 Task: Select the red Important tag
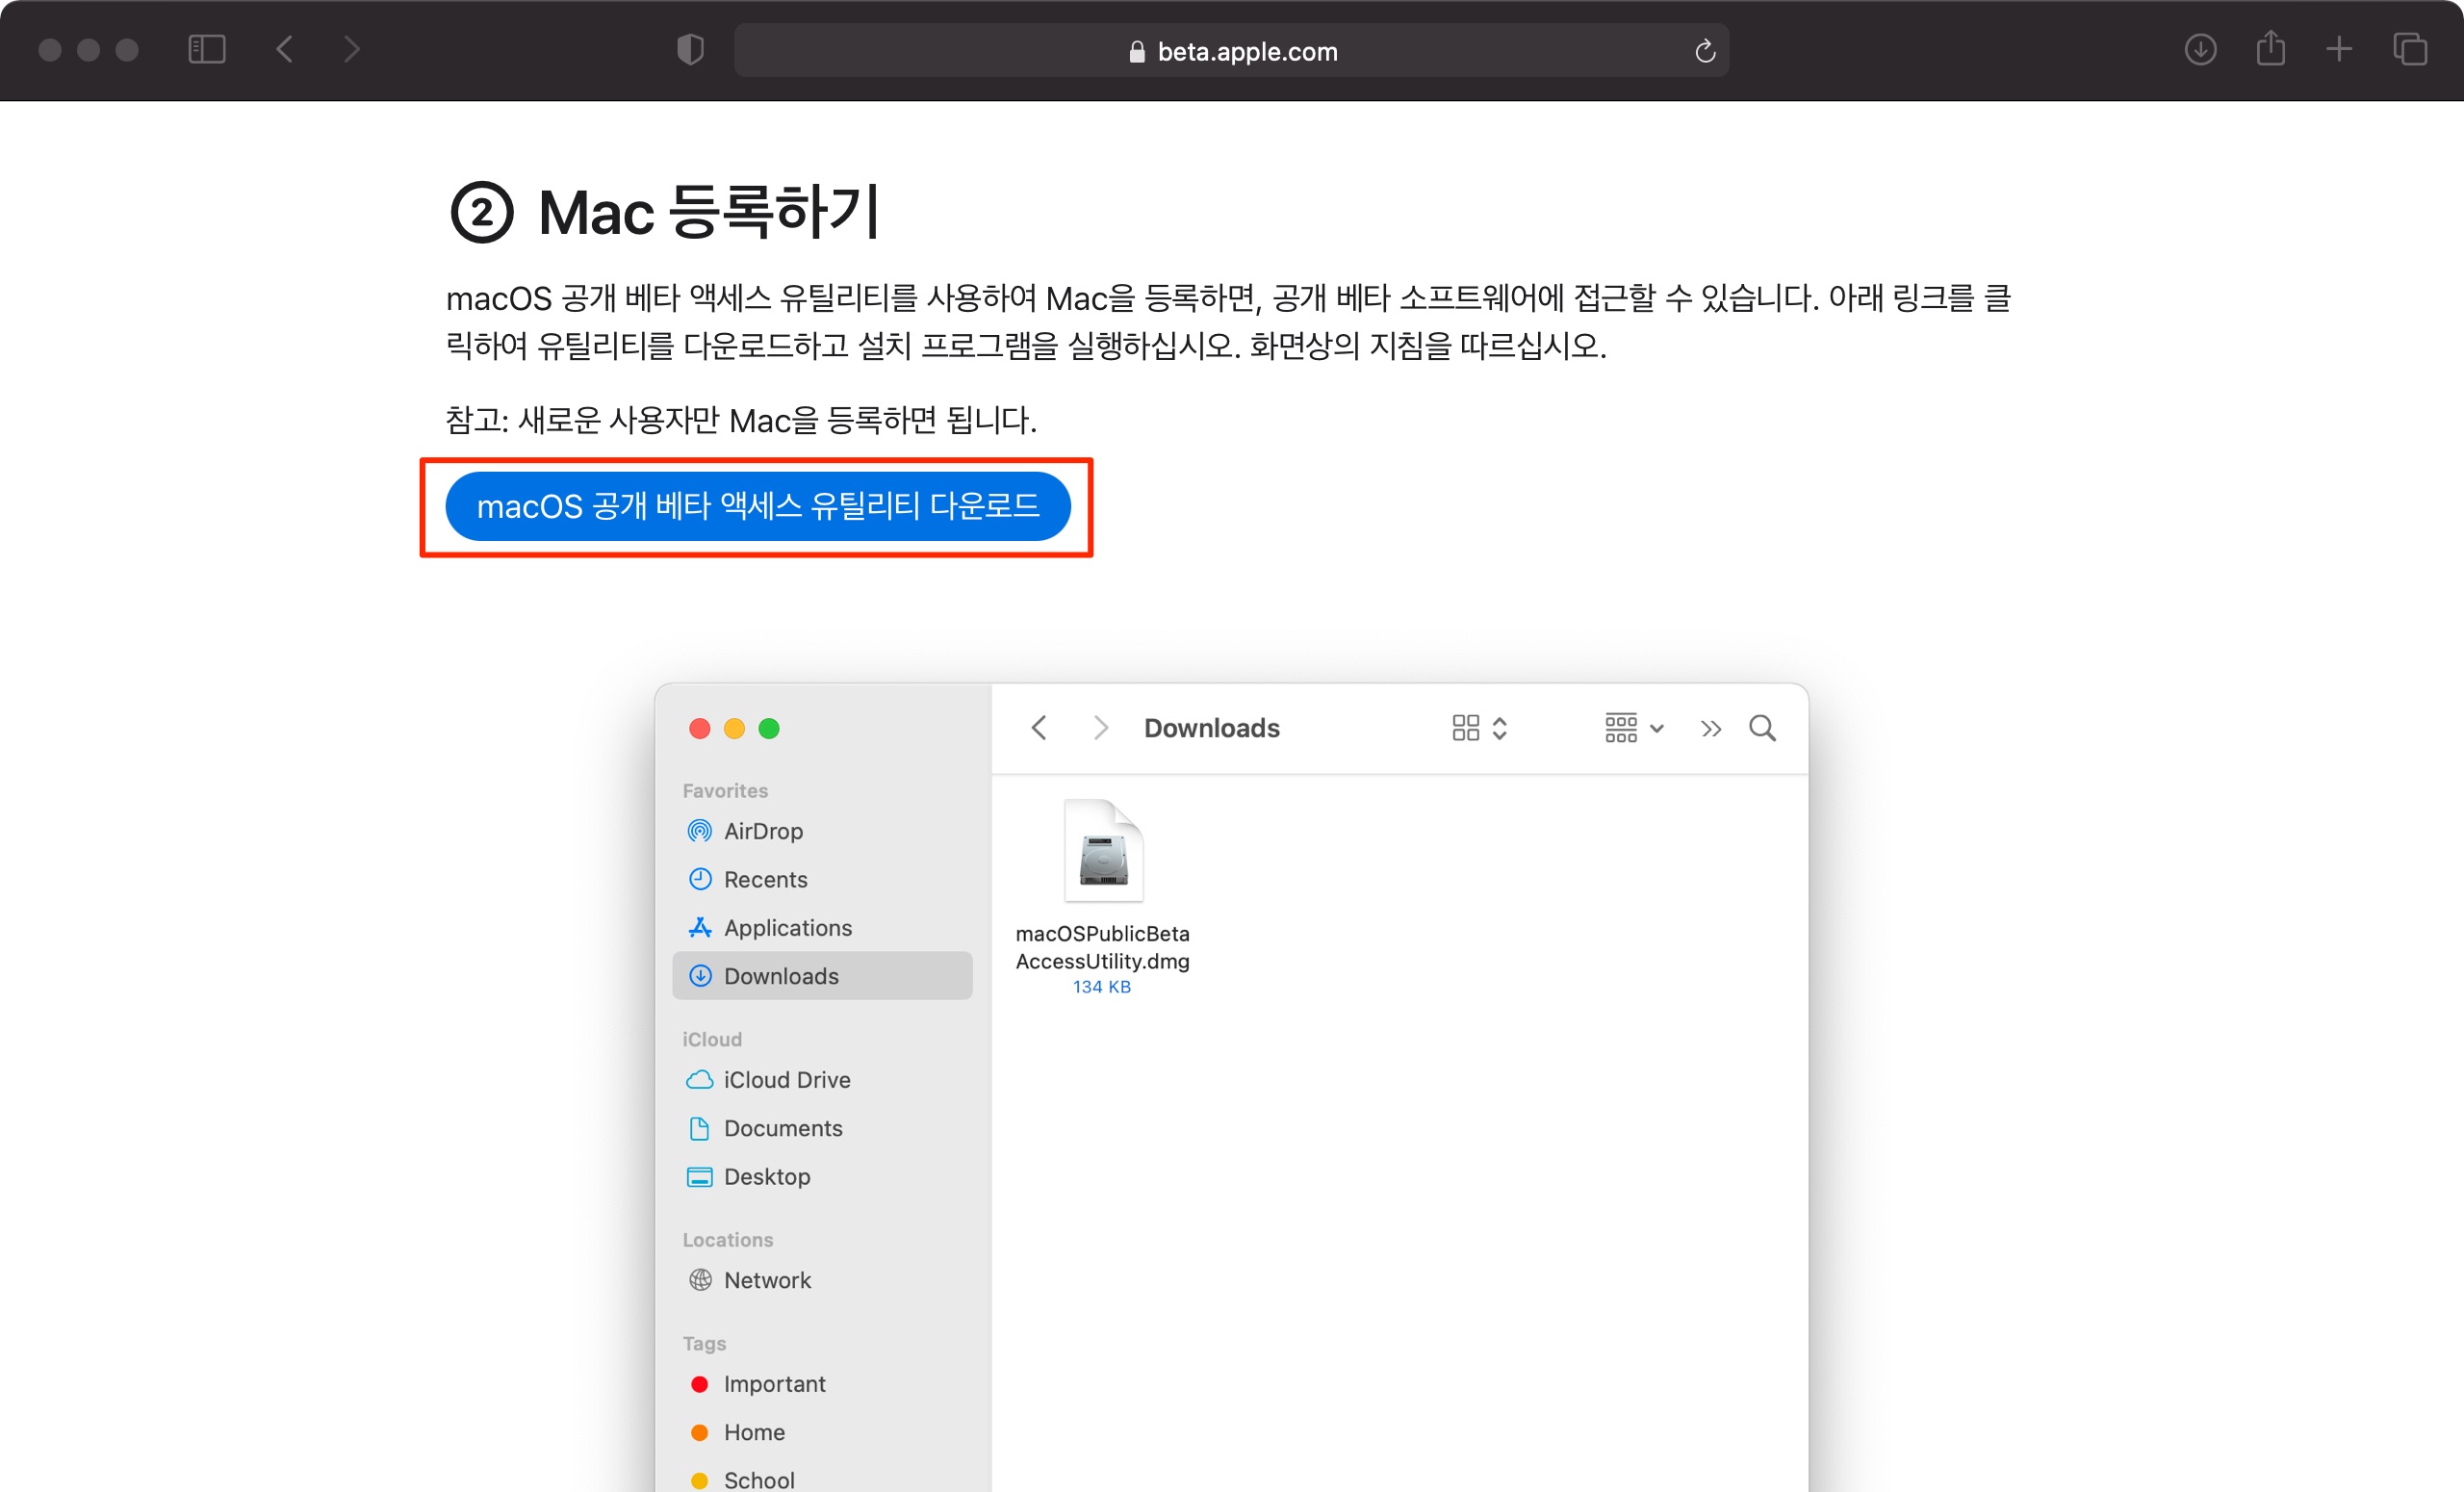[x=774, y=1384]
